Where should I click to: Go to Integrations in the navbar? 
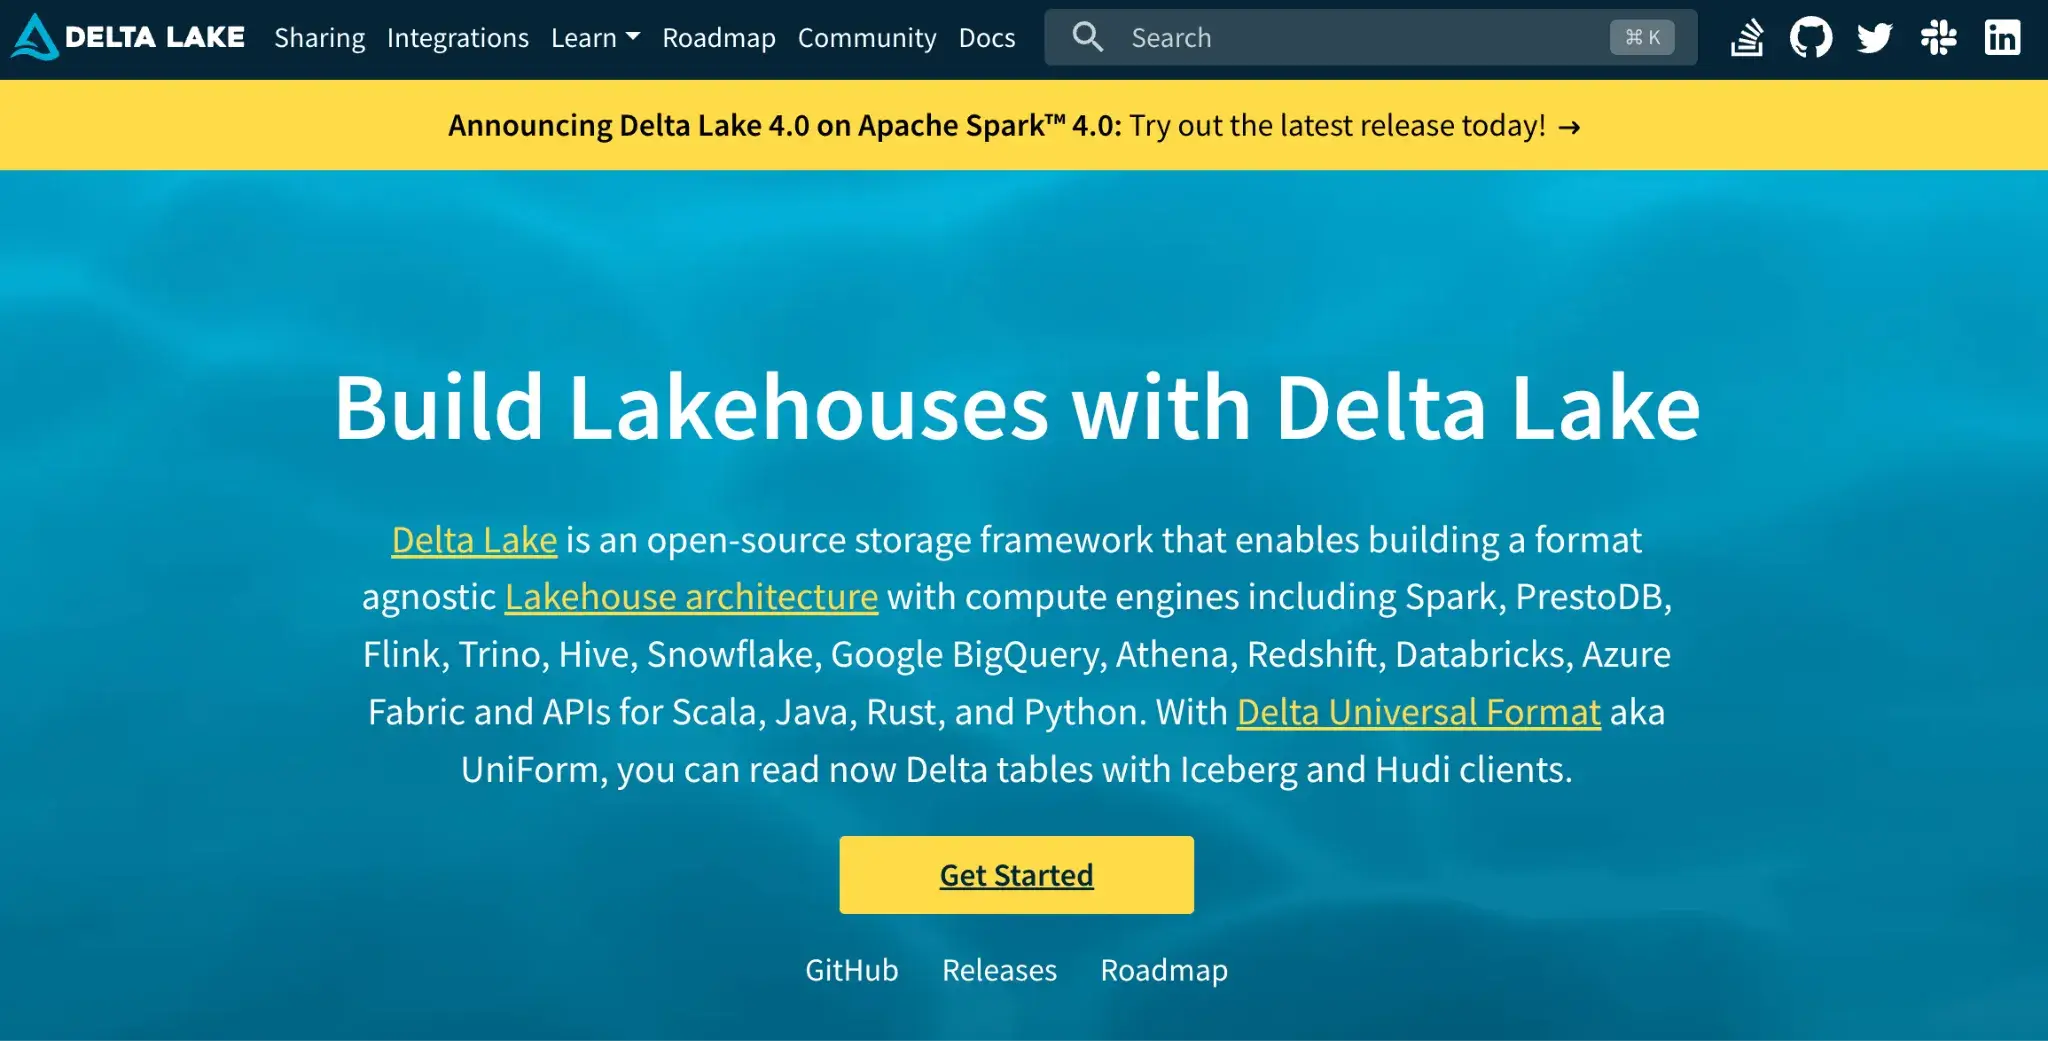pyautogui.click(x=457, y=38)
